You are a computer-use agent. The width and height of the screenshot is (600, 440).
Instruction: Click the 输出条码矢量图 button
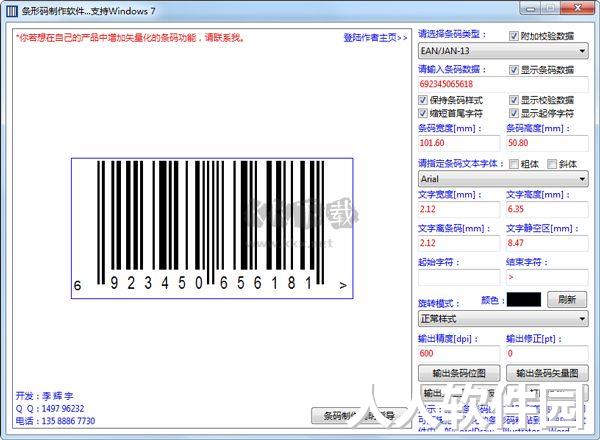point(547,373)
